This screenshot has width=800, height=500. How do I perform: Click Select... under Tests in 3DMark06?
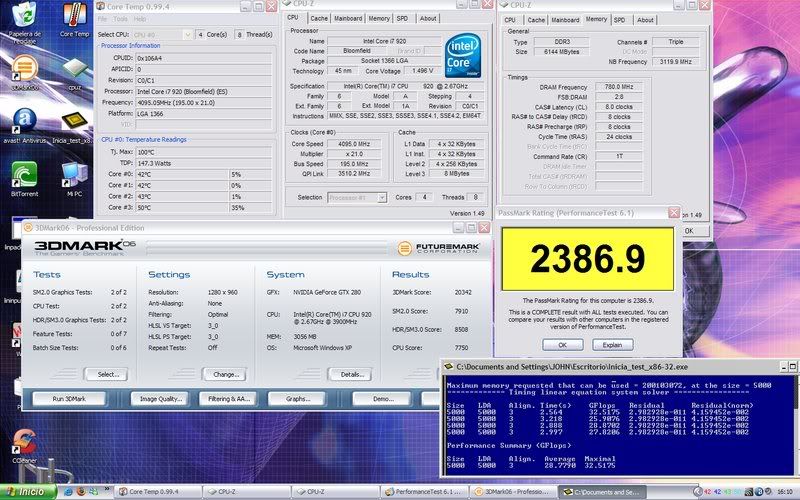point(107,374)
